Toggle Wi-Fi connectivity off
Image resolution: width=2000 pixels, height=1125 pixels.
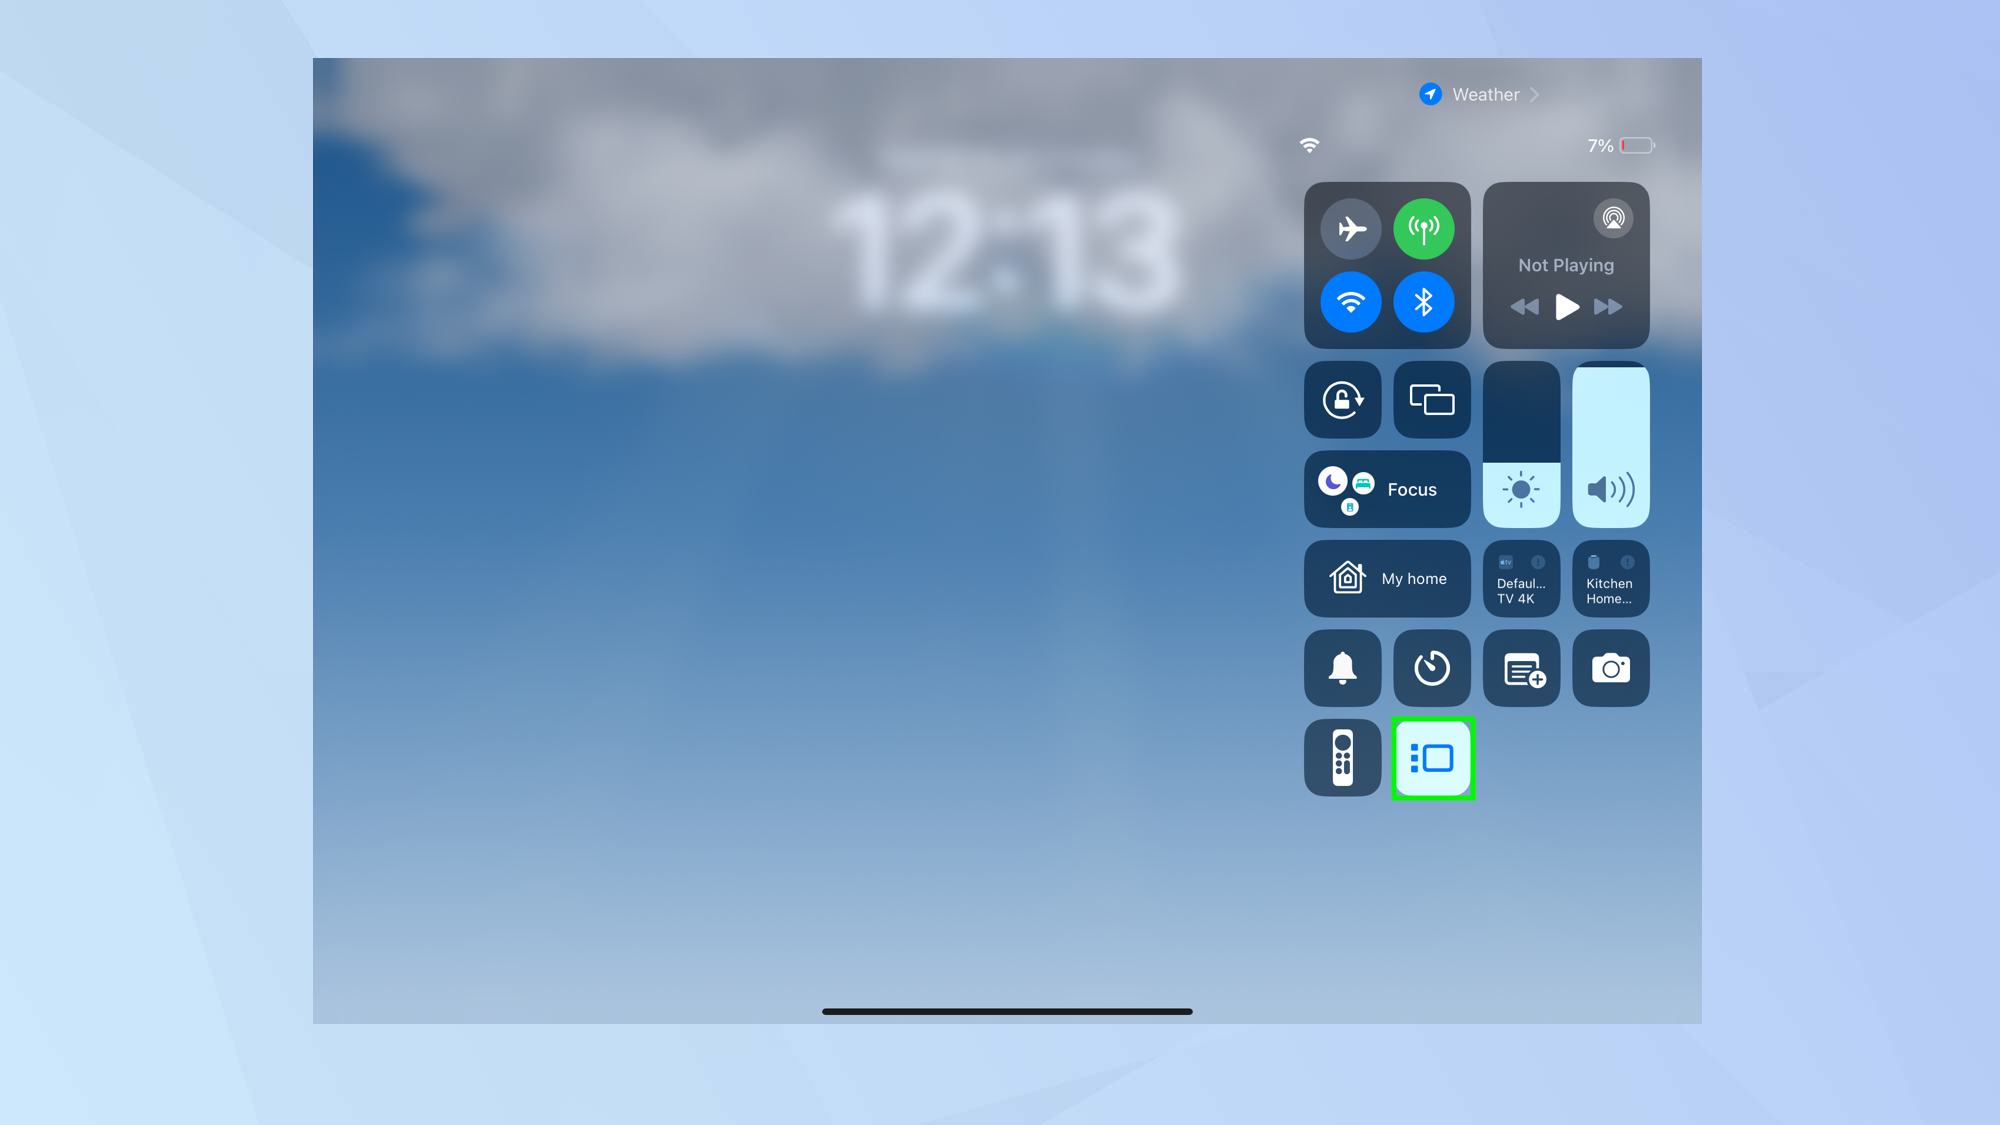click(1352, 301)
